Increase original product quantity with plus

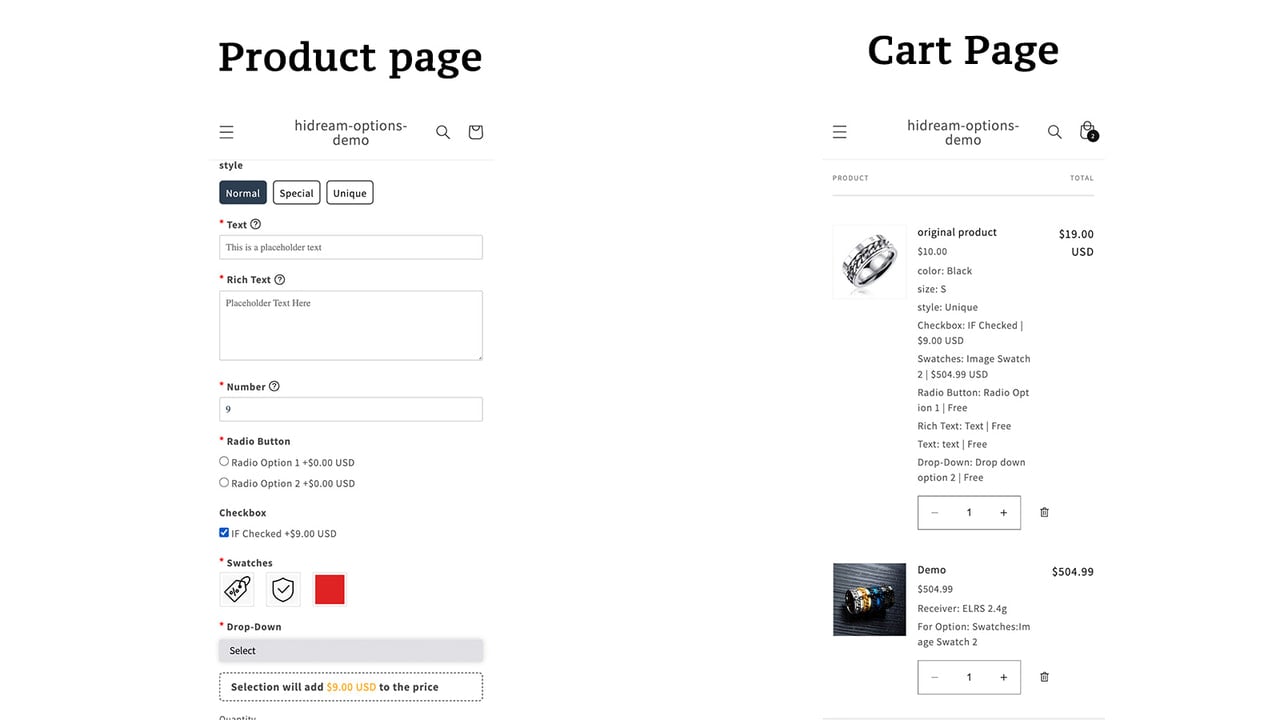(1003, 513)
